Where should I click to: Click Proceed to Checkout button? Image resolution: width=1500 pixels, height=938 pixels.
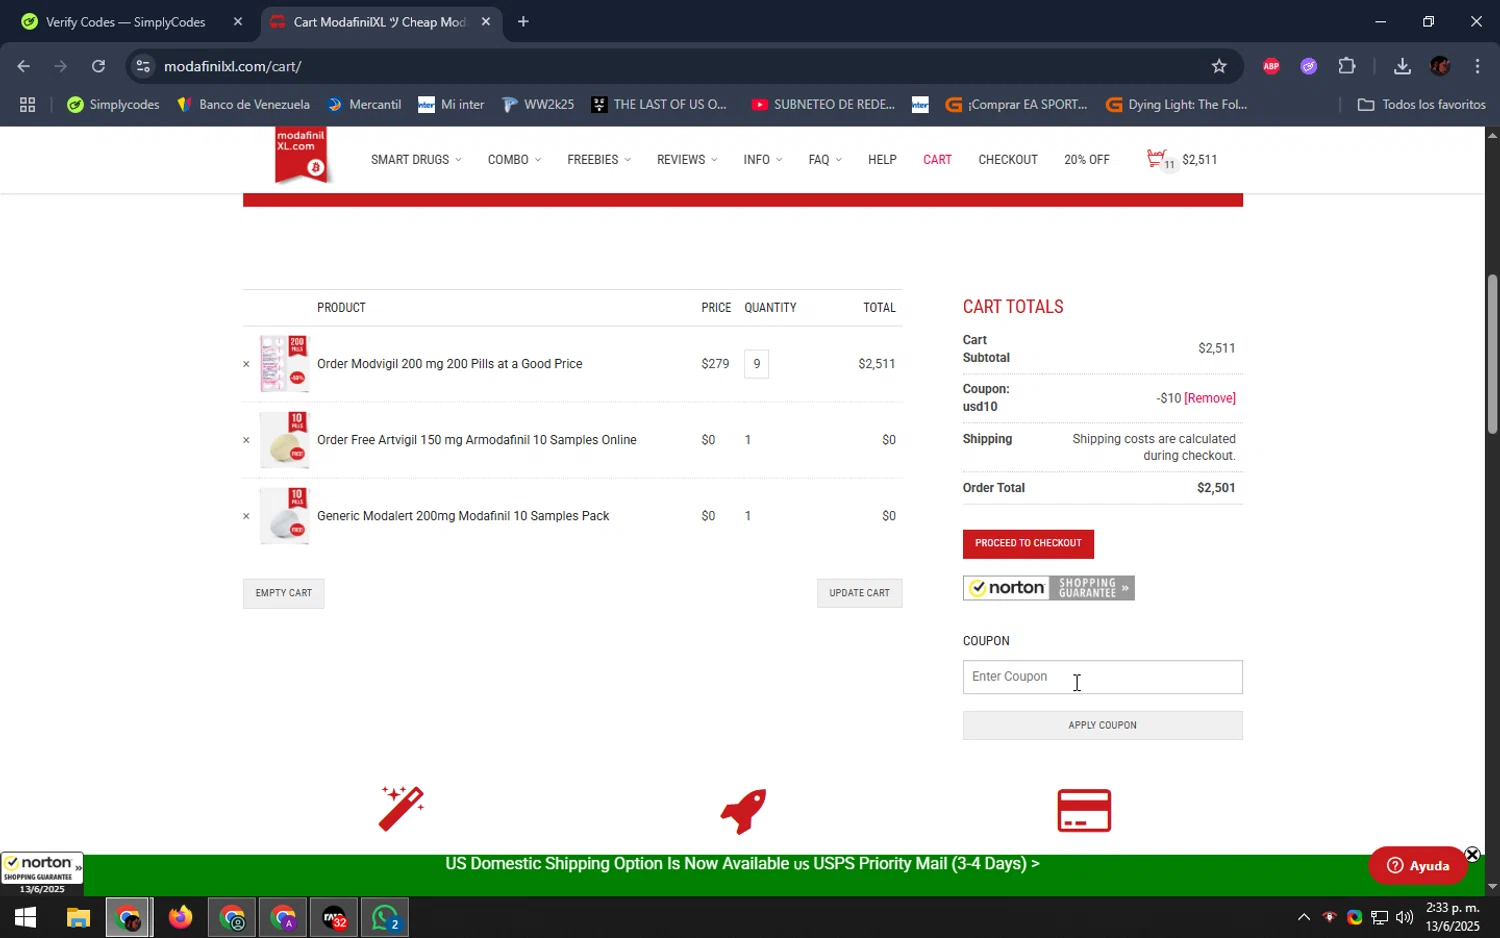tap(1028, 544)
